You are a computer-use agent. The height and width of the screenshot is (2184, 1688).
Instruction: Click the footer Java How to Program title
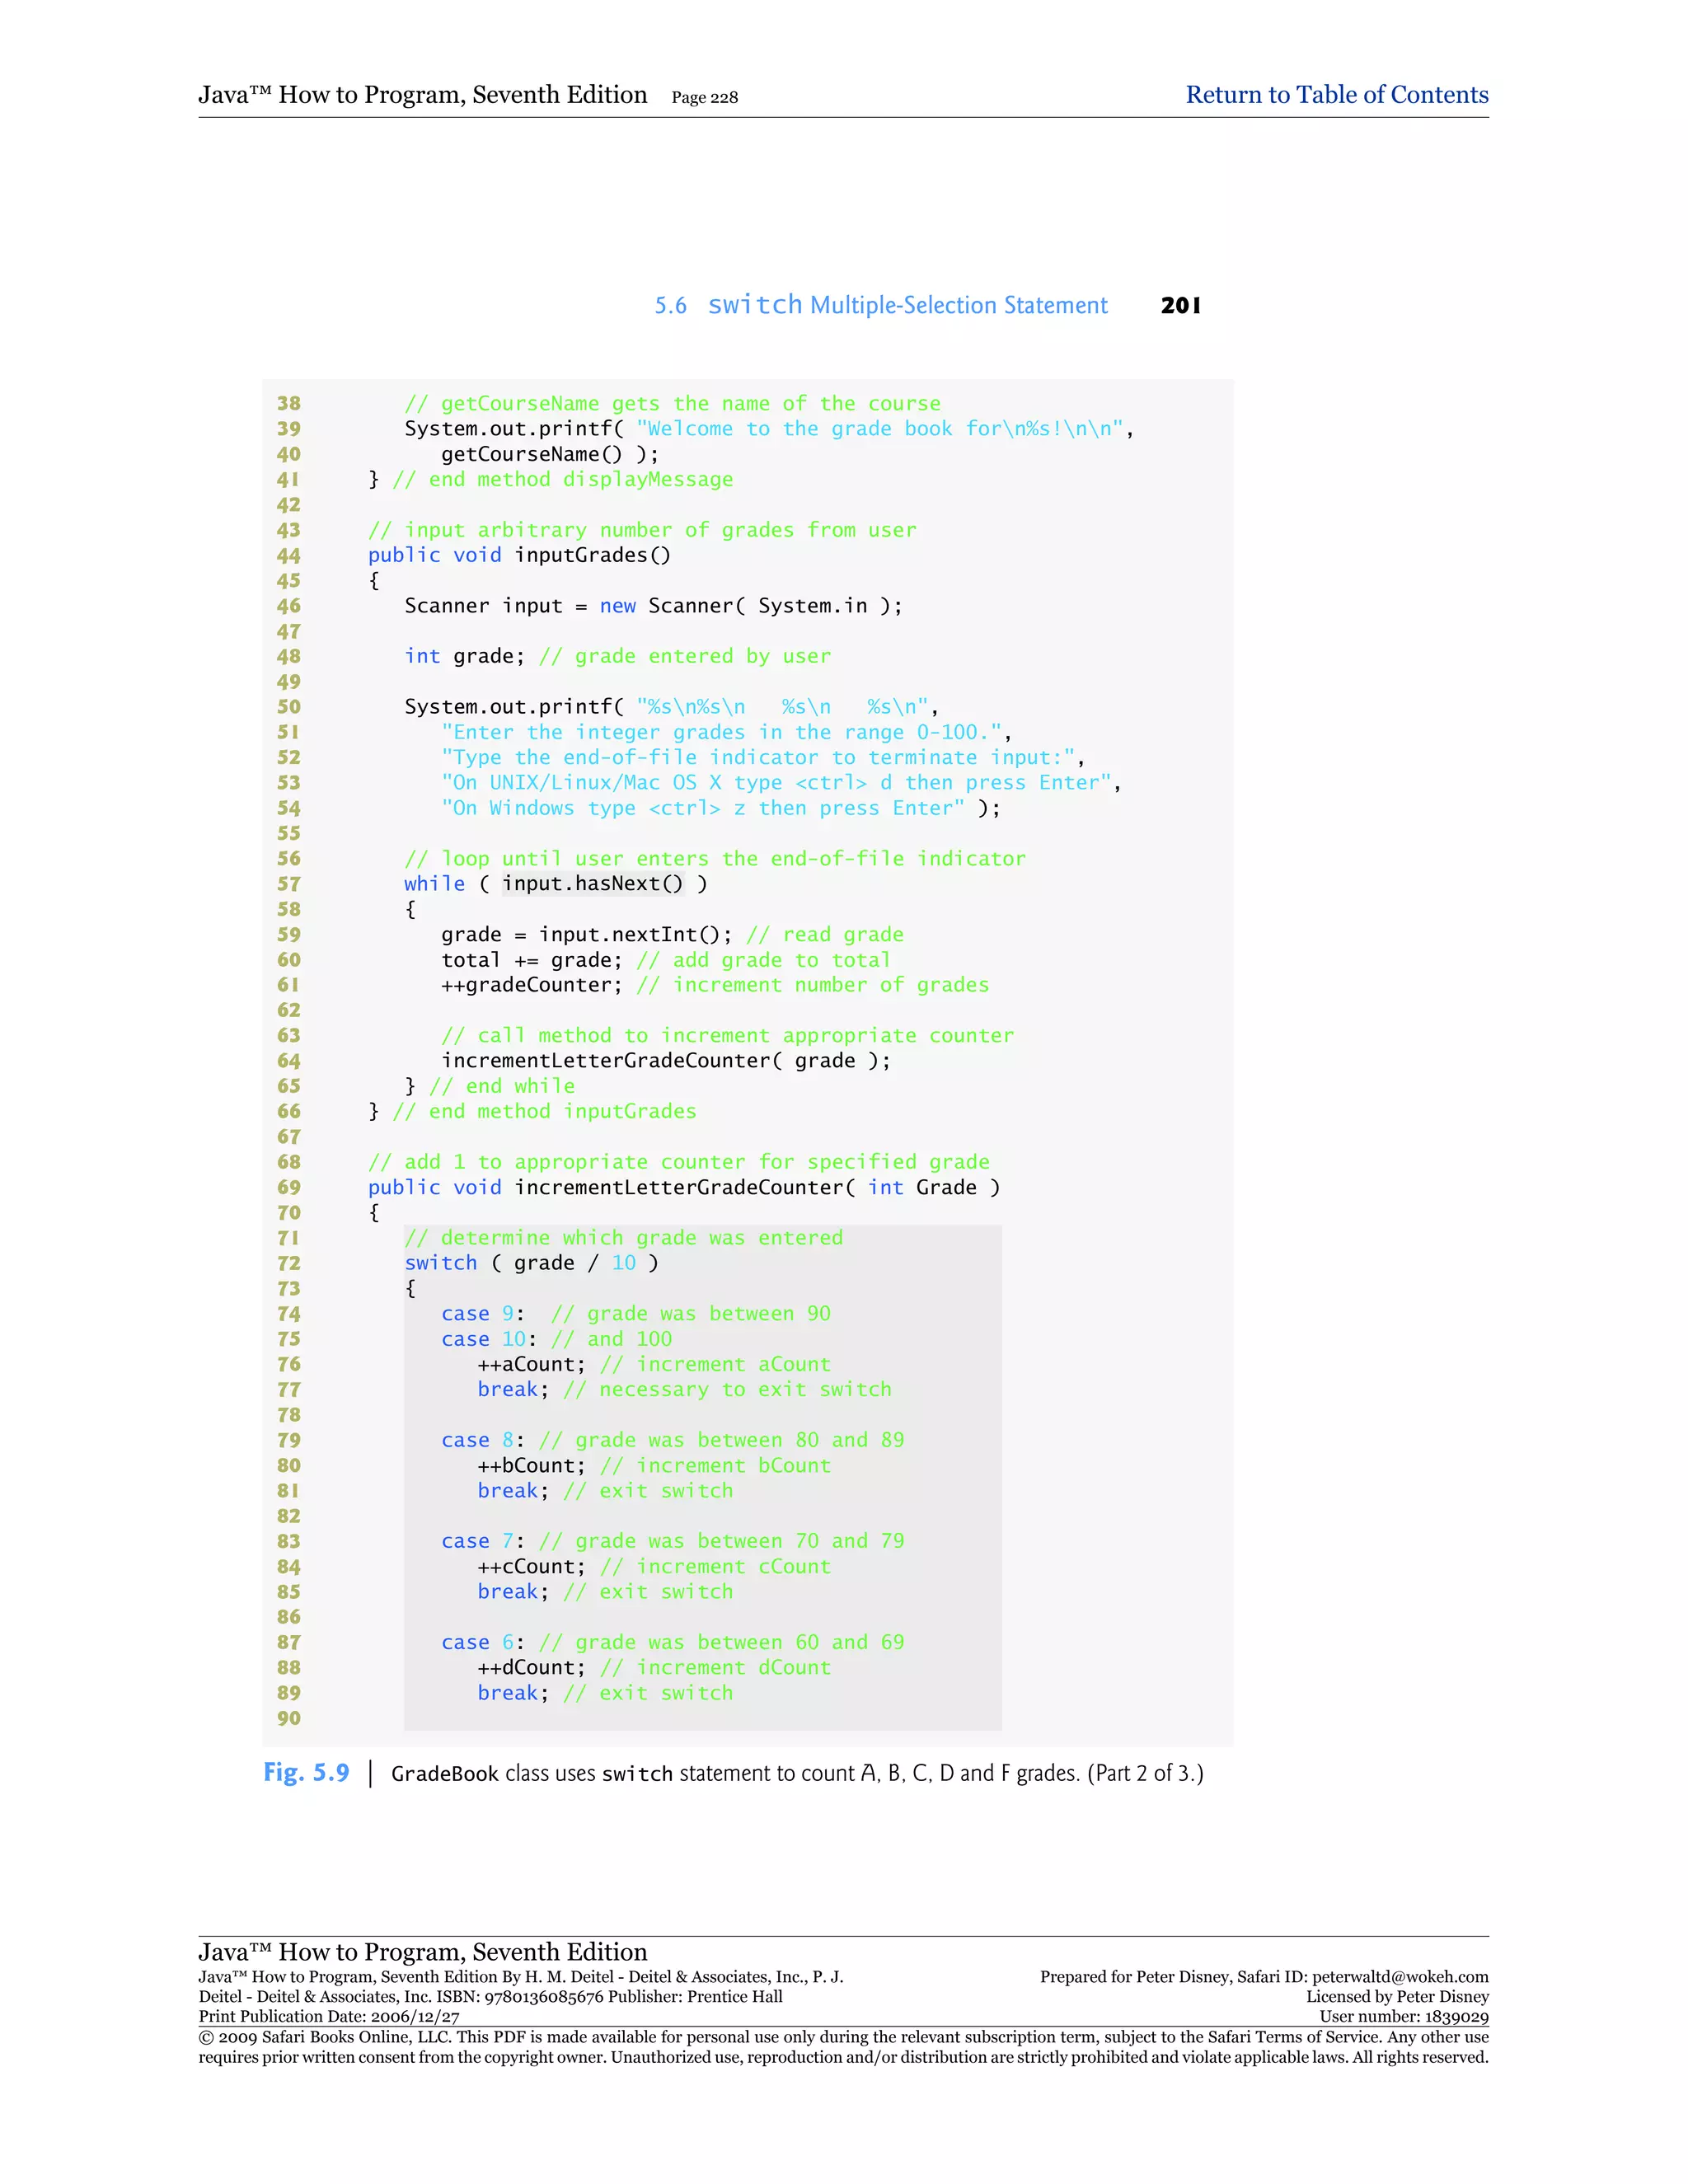point(422,1952)
